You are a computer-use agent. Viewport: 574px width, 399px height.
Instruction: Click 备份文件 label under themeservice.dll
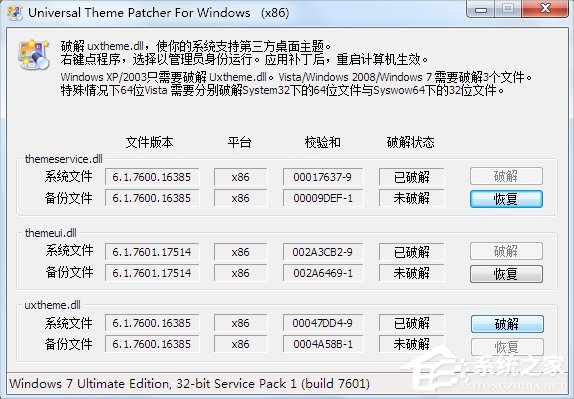(x=68, y=198)
